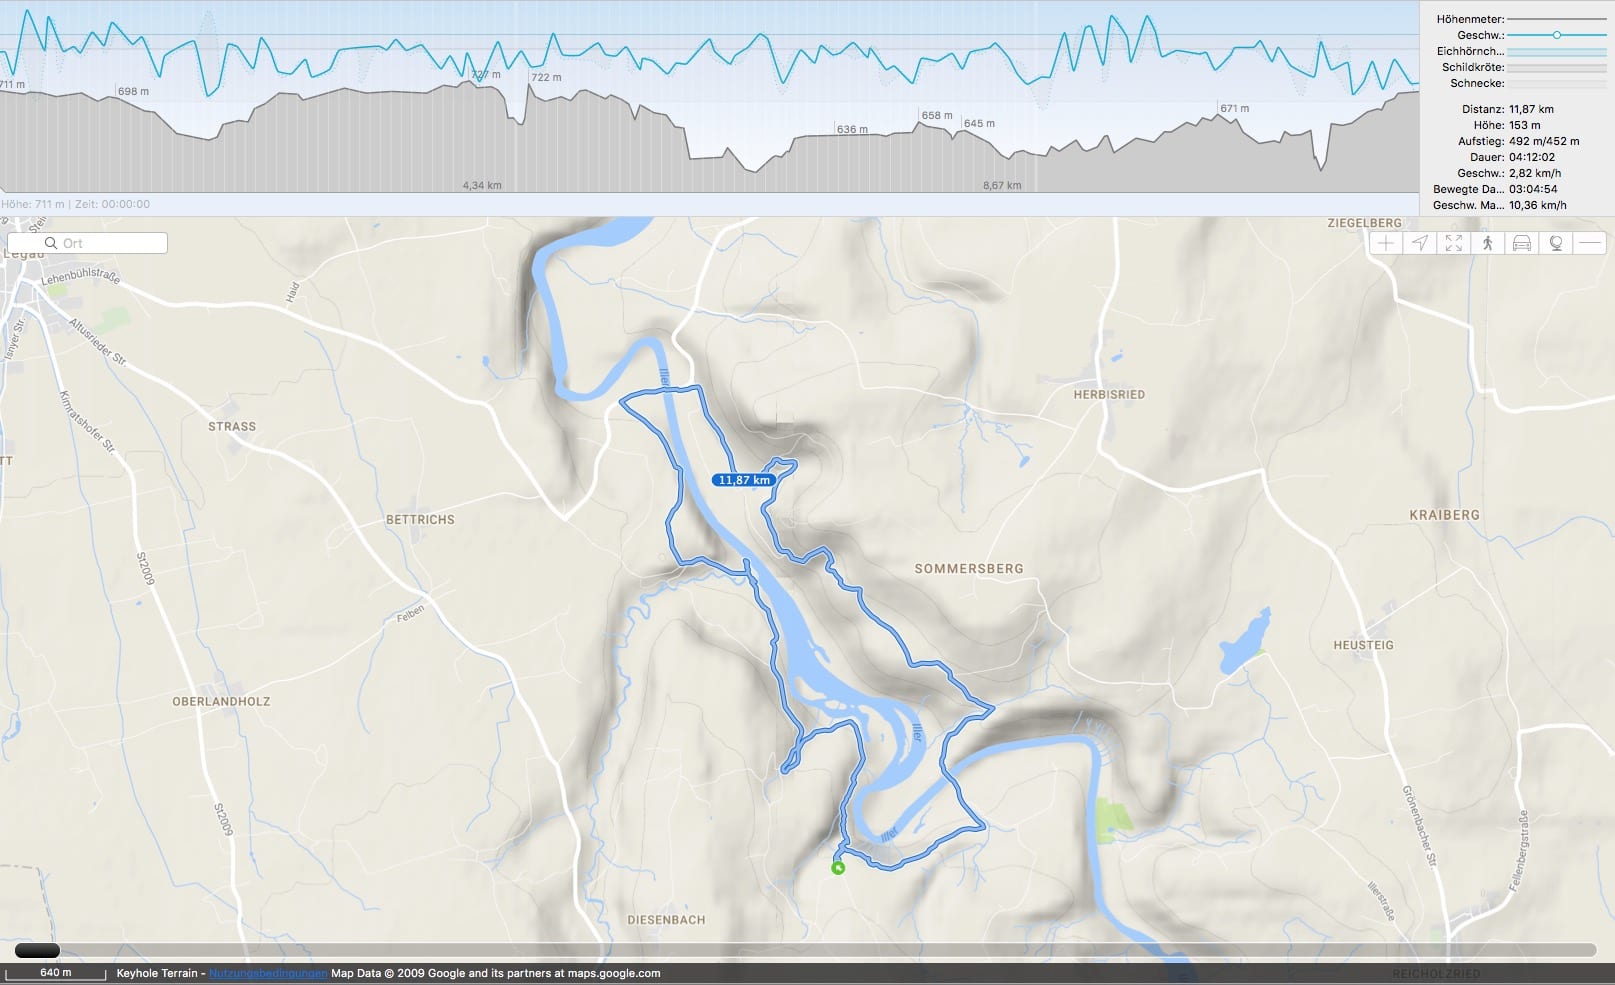Zoom in with the plus map button
Image resolution: width=1615 pixels, height=985 pixels.
(x=1386, y=243)
